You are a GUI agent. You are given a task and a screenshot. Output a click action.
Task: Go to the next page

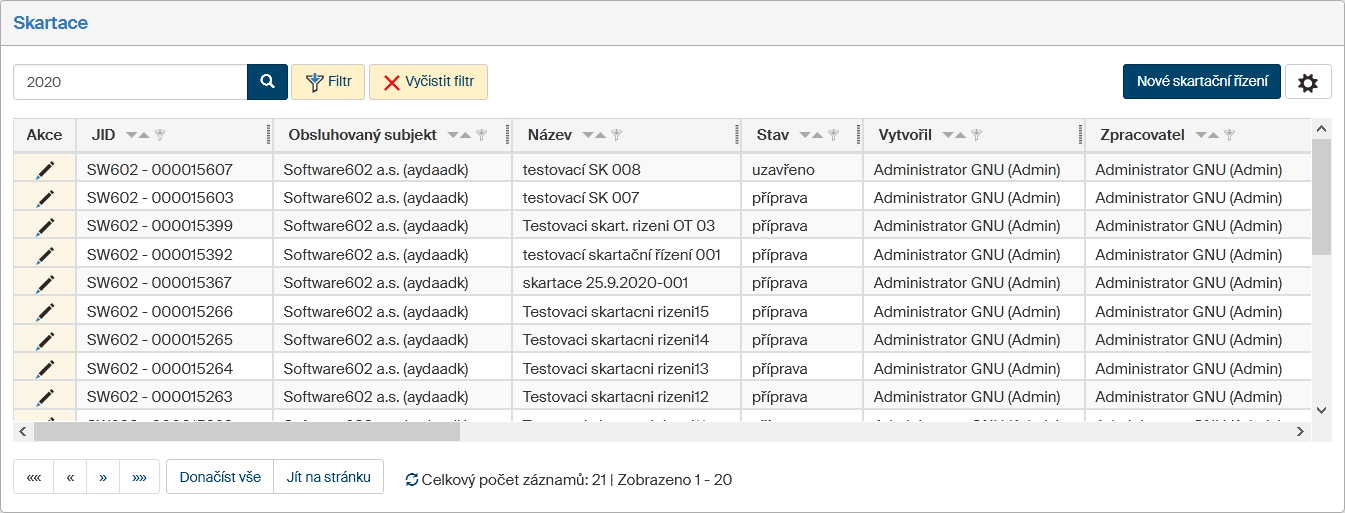pos(103,477)
